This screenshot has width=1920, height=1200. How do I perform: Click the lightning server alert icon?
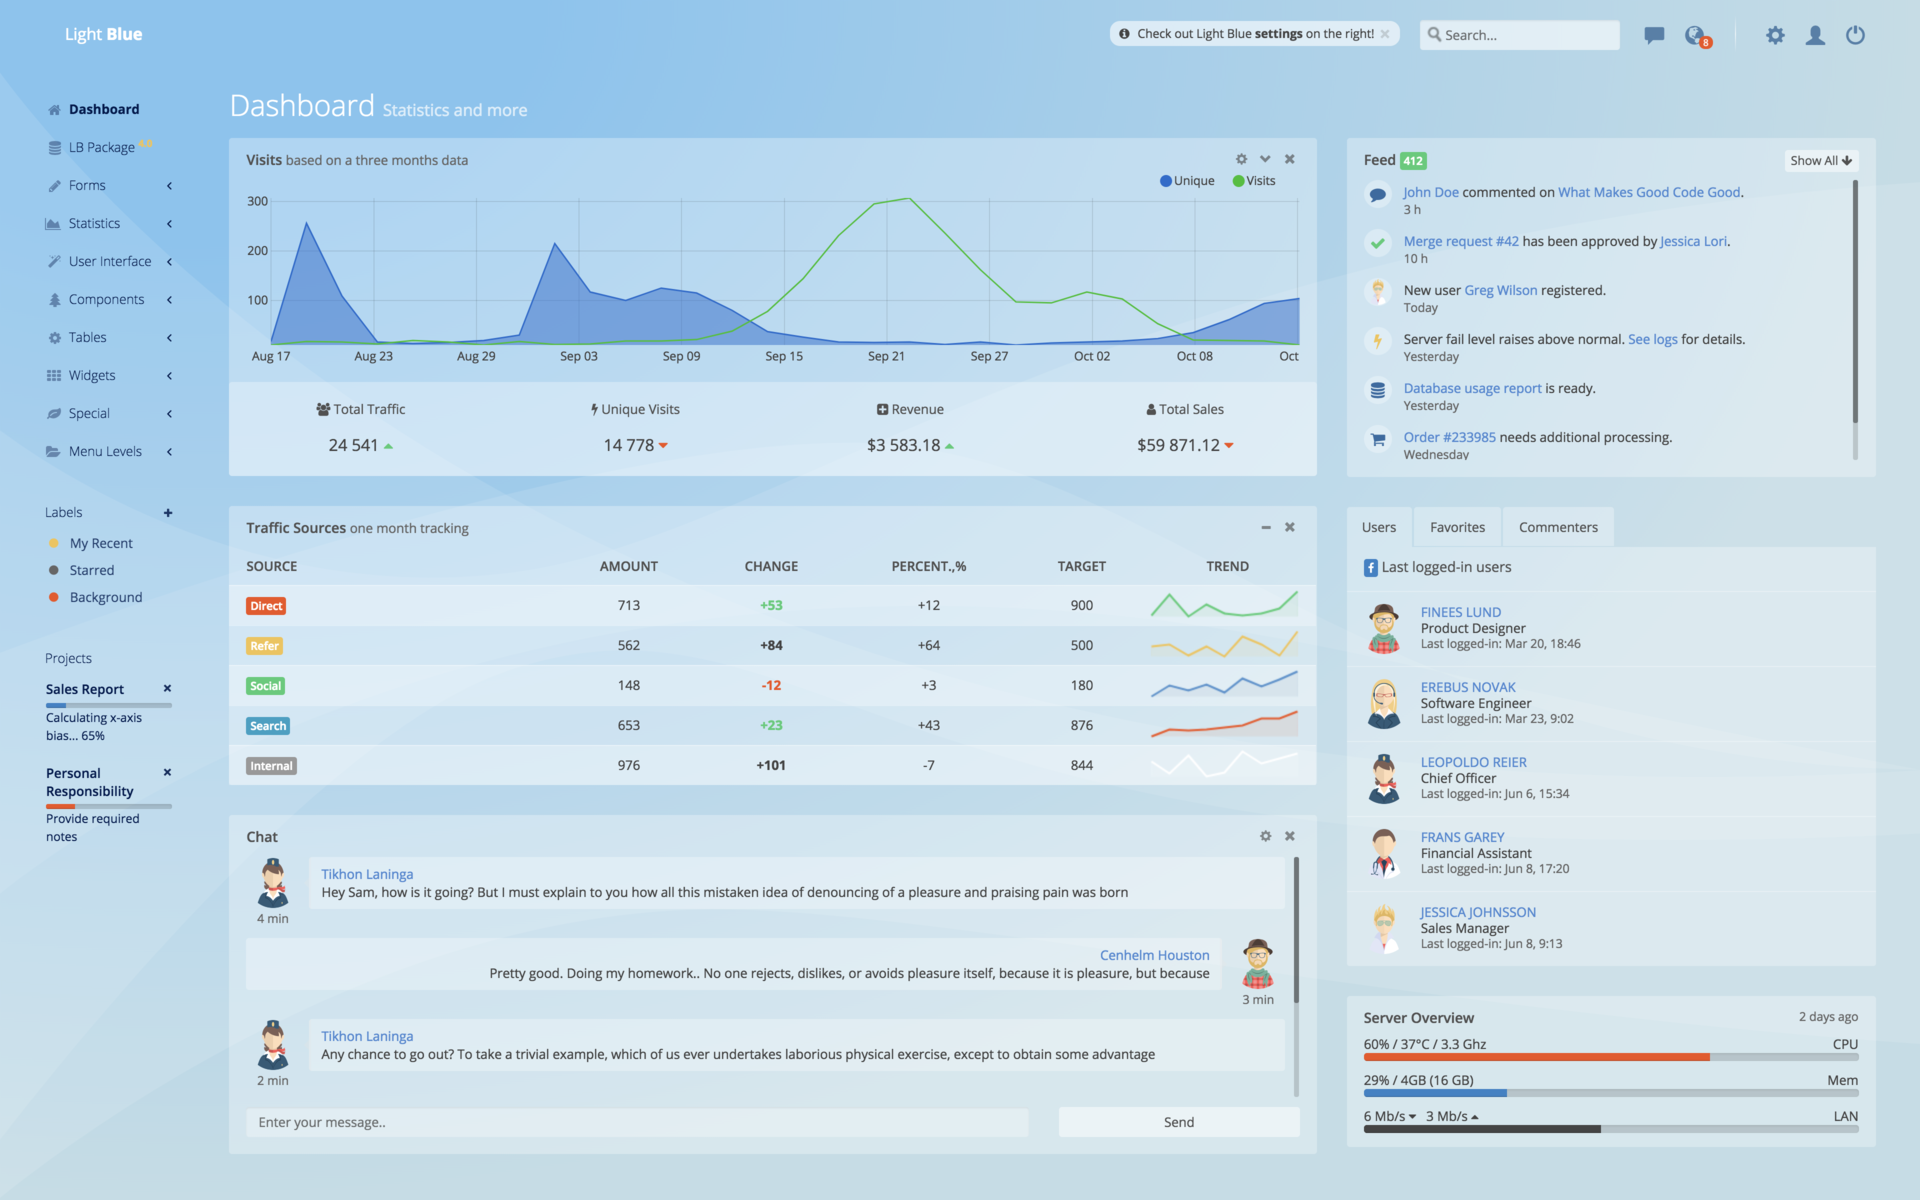tap(1378, 341)
